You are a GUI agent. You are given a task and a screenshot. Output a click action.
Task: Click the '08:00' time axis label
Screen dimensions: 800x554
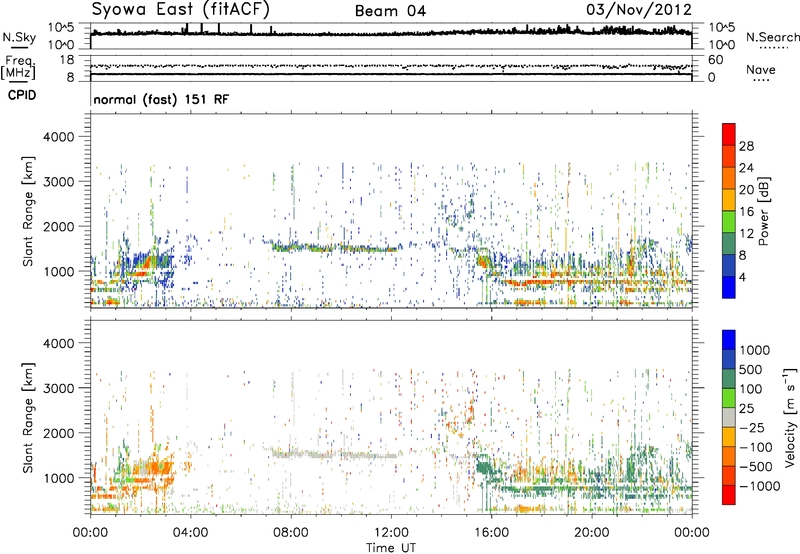(x=291, y=533)
